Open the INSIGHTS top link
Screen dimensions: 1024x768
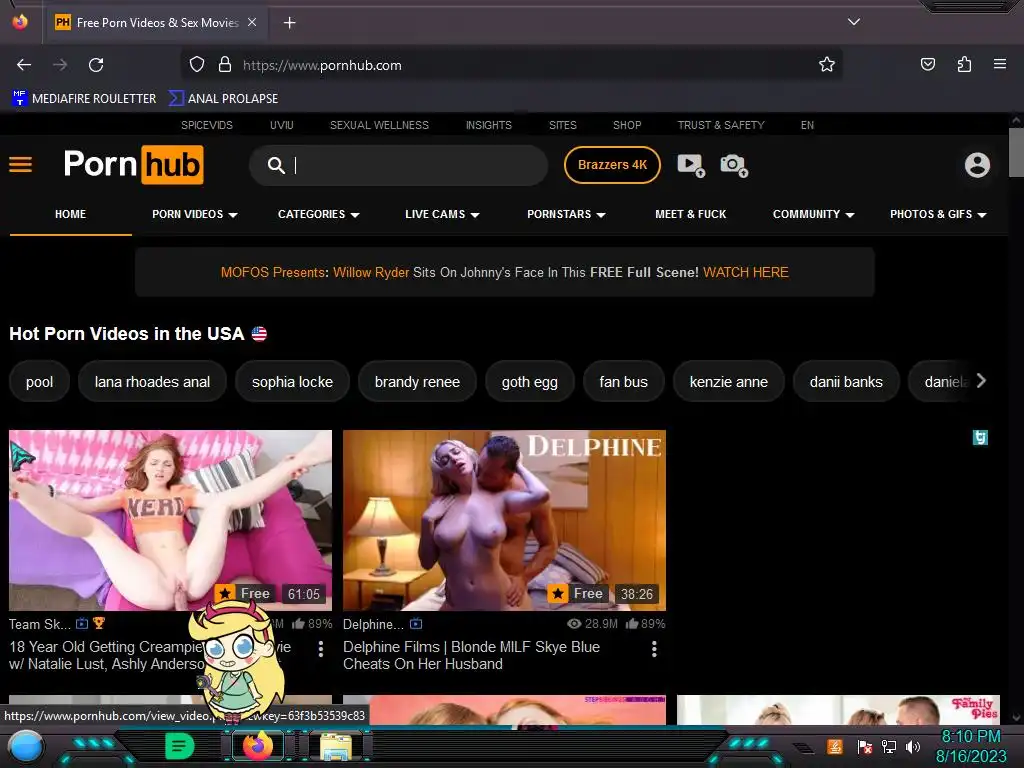click(x=488, y=125)
